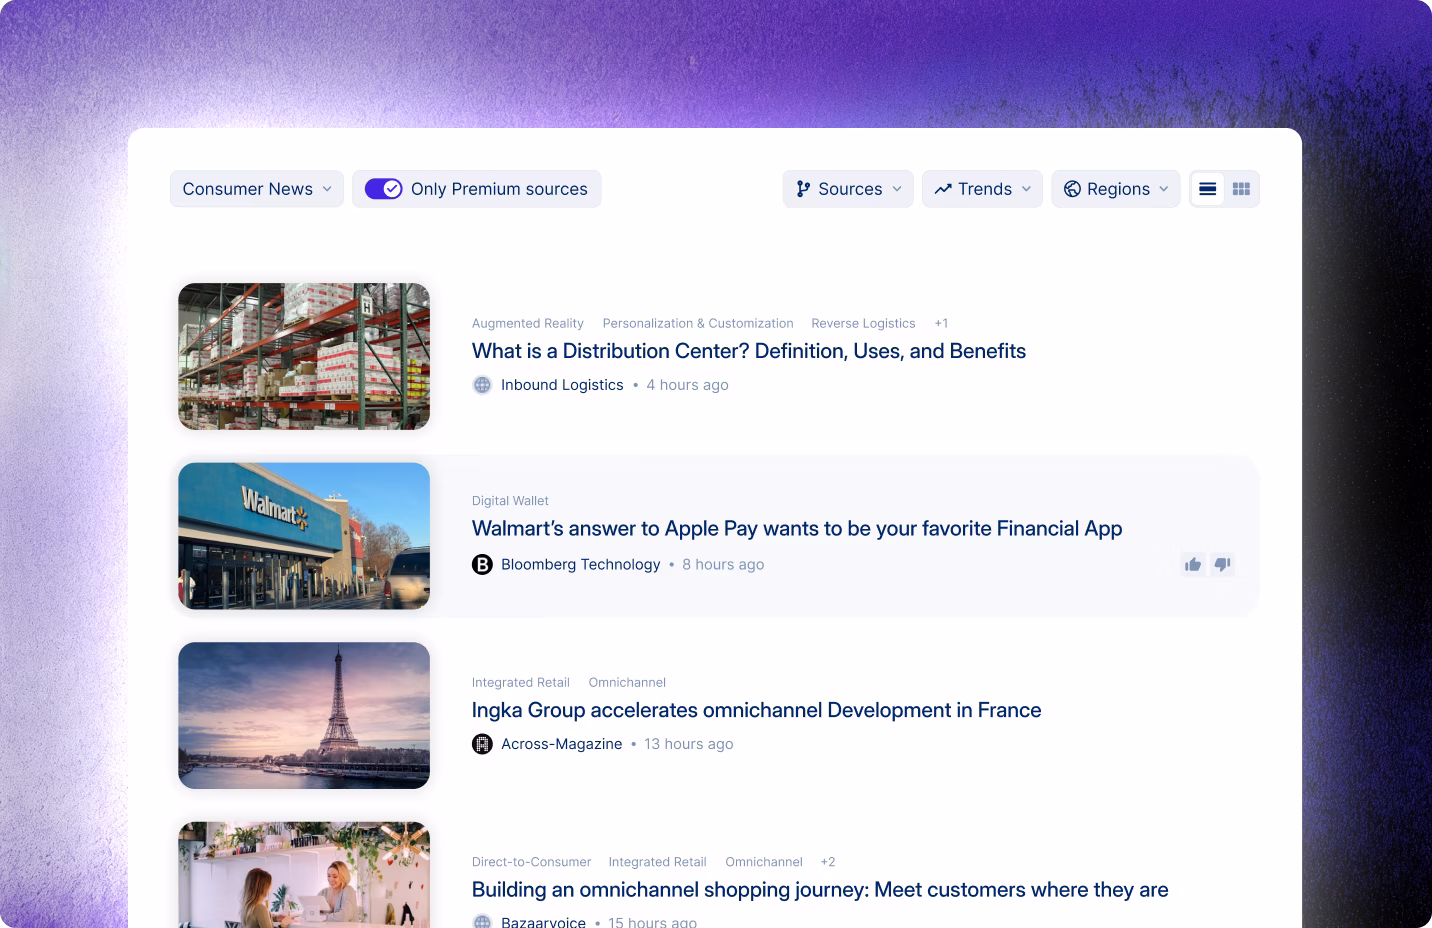Open the Bloomberg Technology source name

point(581,565)
